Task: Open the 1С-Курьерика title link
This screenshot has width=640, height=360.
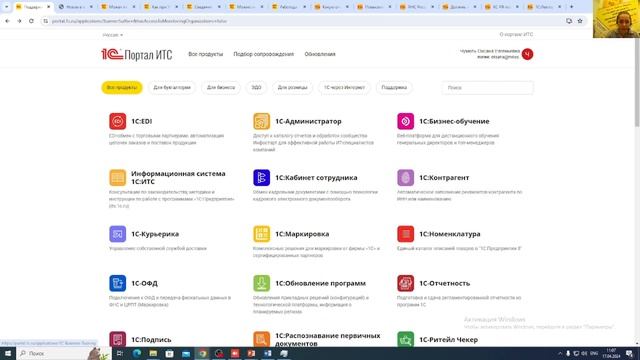Action: pos(155,234)
